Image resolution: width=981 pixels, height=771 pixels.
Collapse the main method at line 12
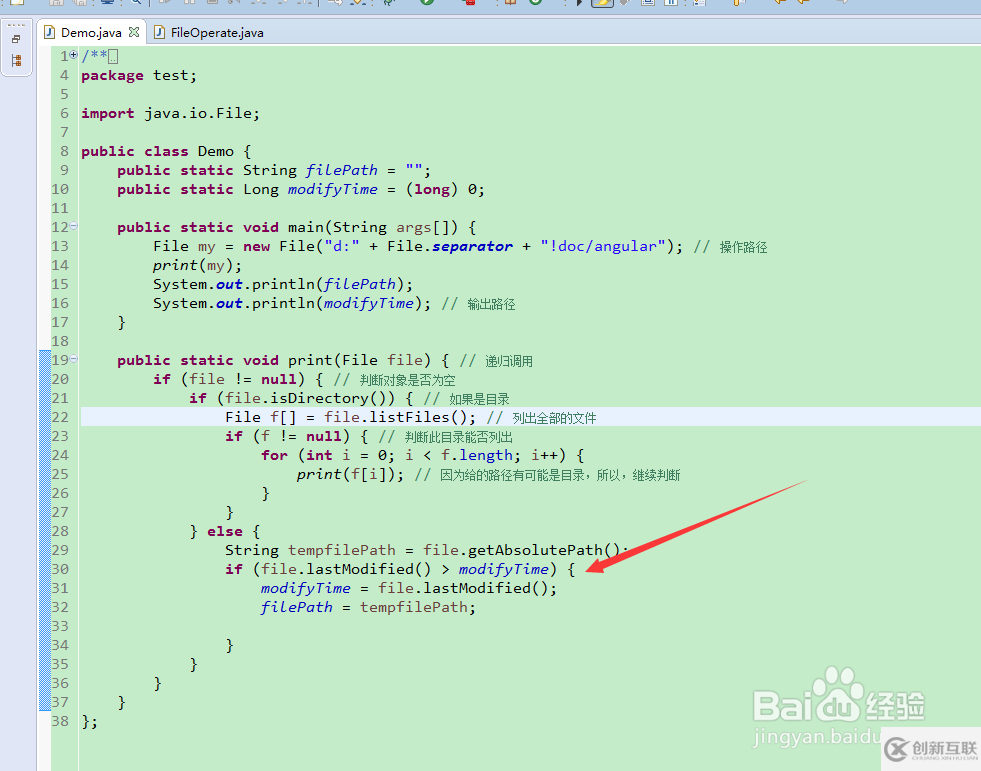click(74, 226)
